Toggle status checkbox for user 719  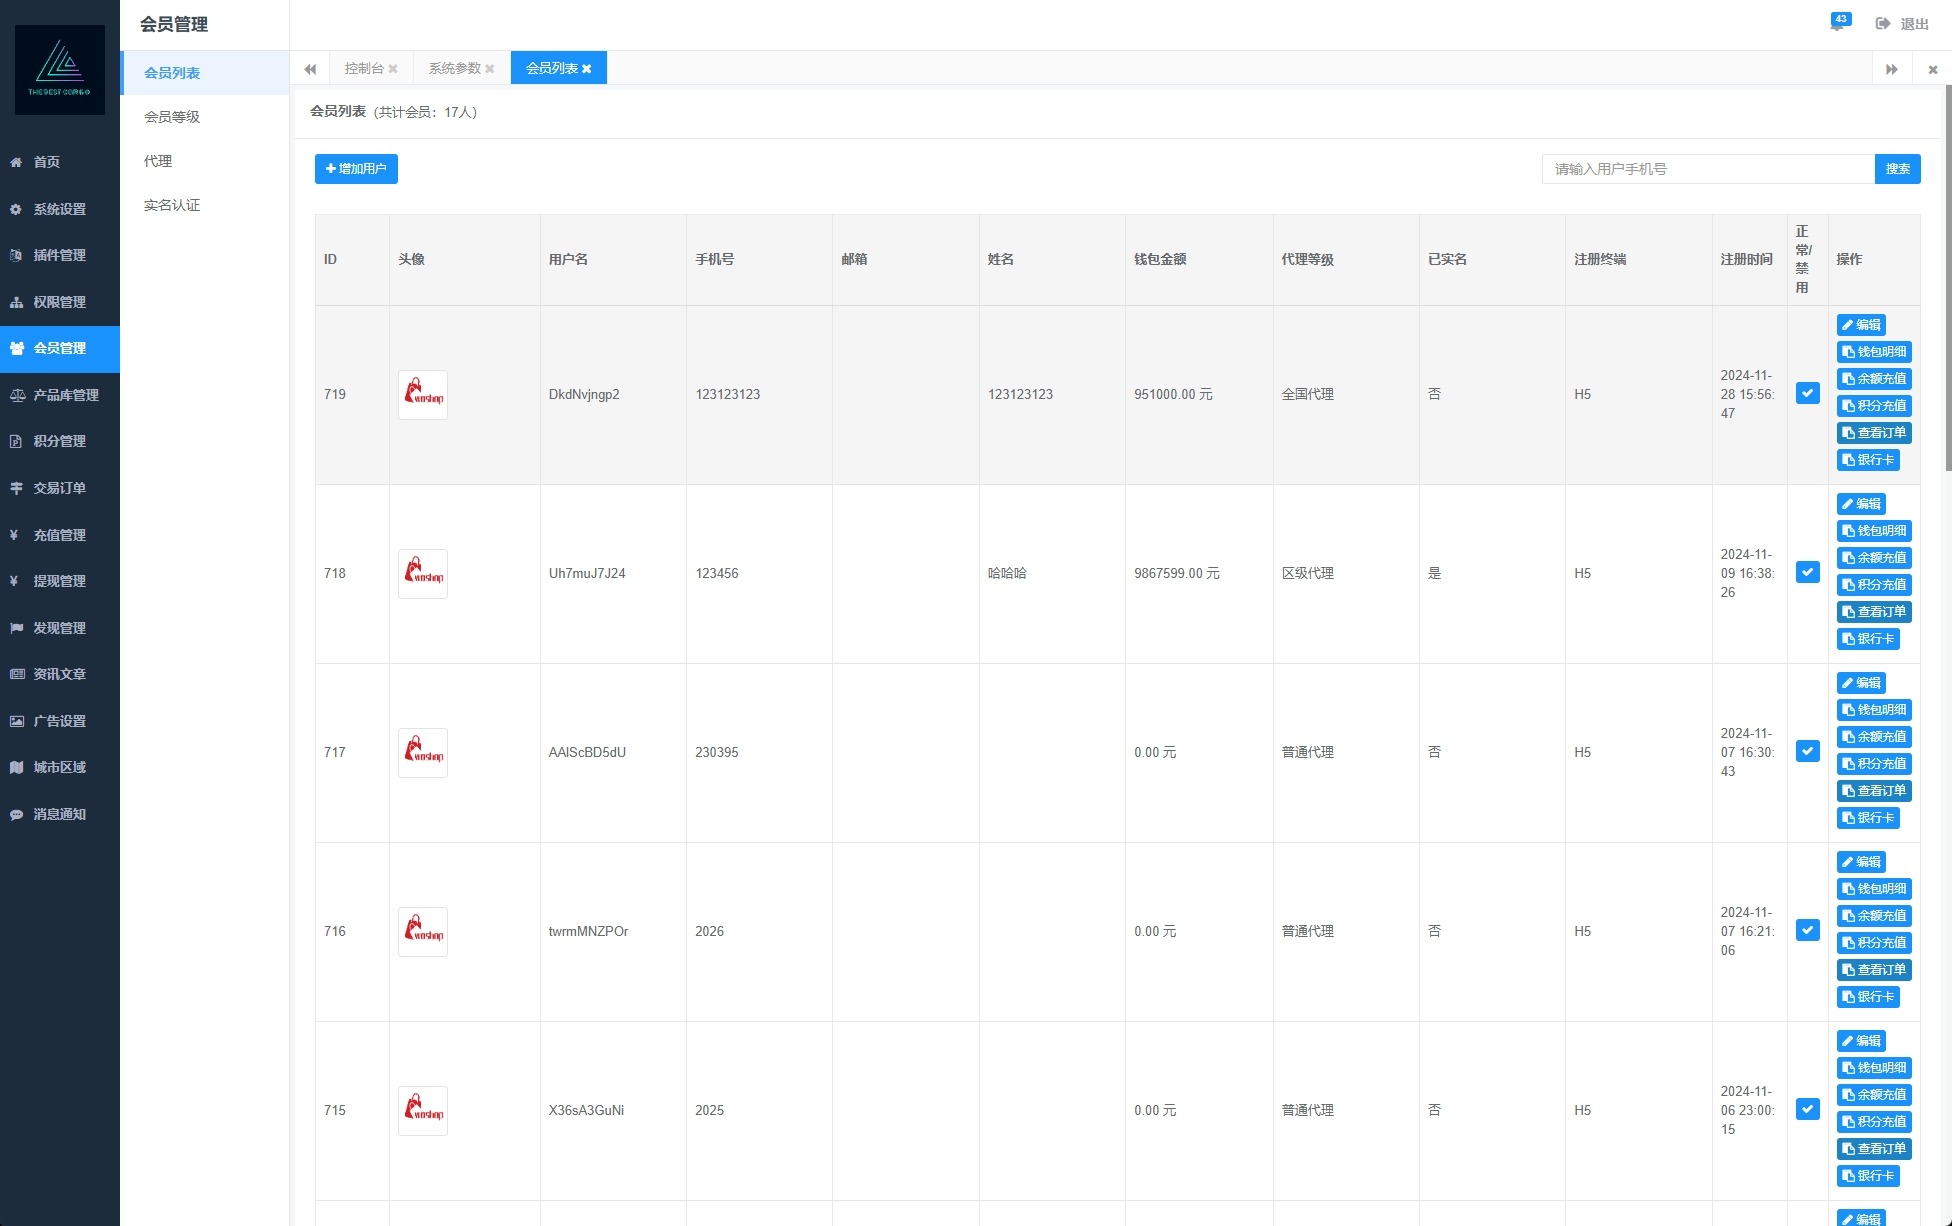[1807, 394]
